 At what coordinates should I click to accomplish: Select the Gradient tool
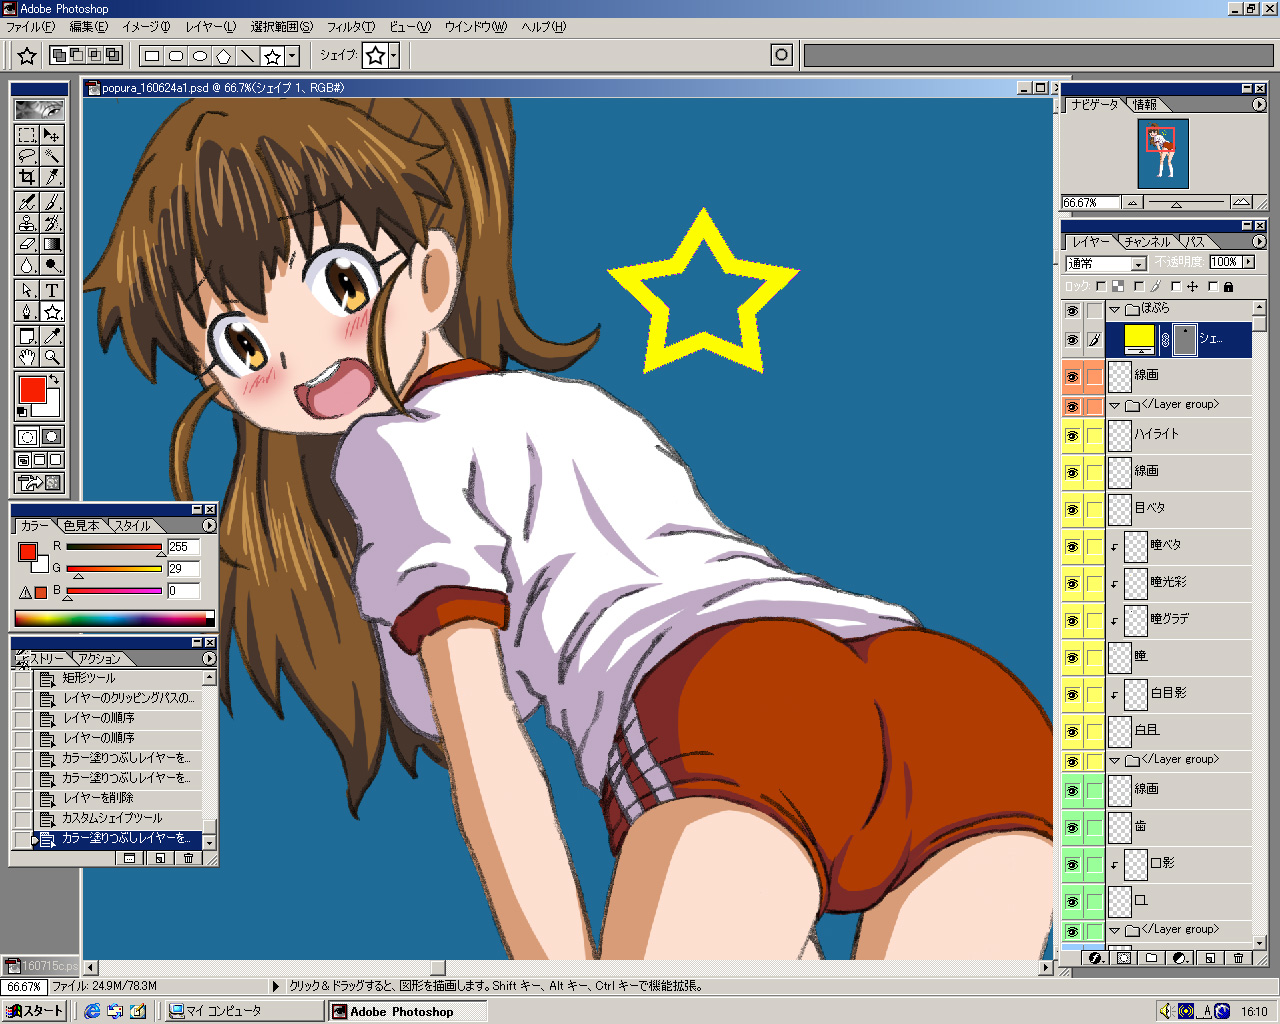coord(52,244)
